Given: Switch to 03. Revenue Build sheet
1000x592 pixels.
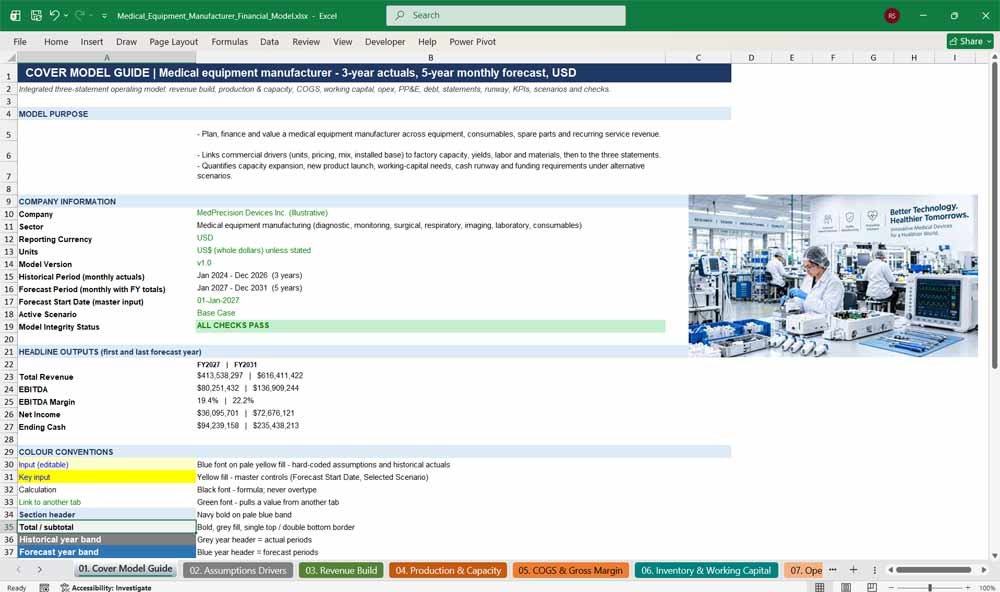Looking at the screenshot, I should click(x=341, y=570).
